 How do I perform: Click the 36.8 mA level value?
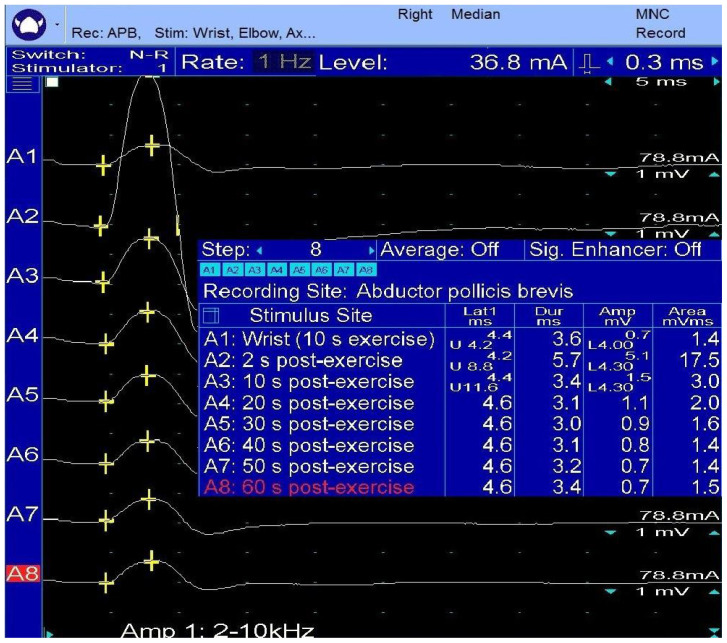(x=518, y=62)
